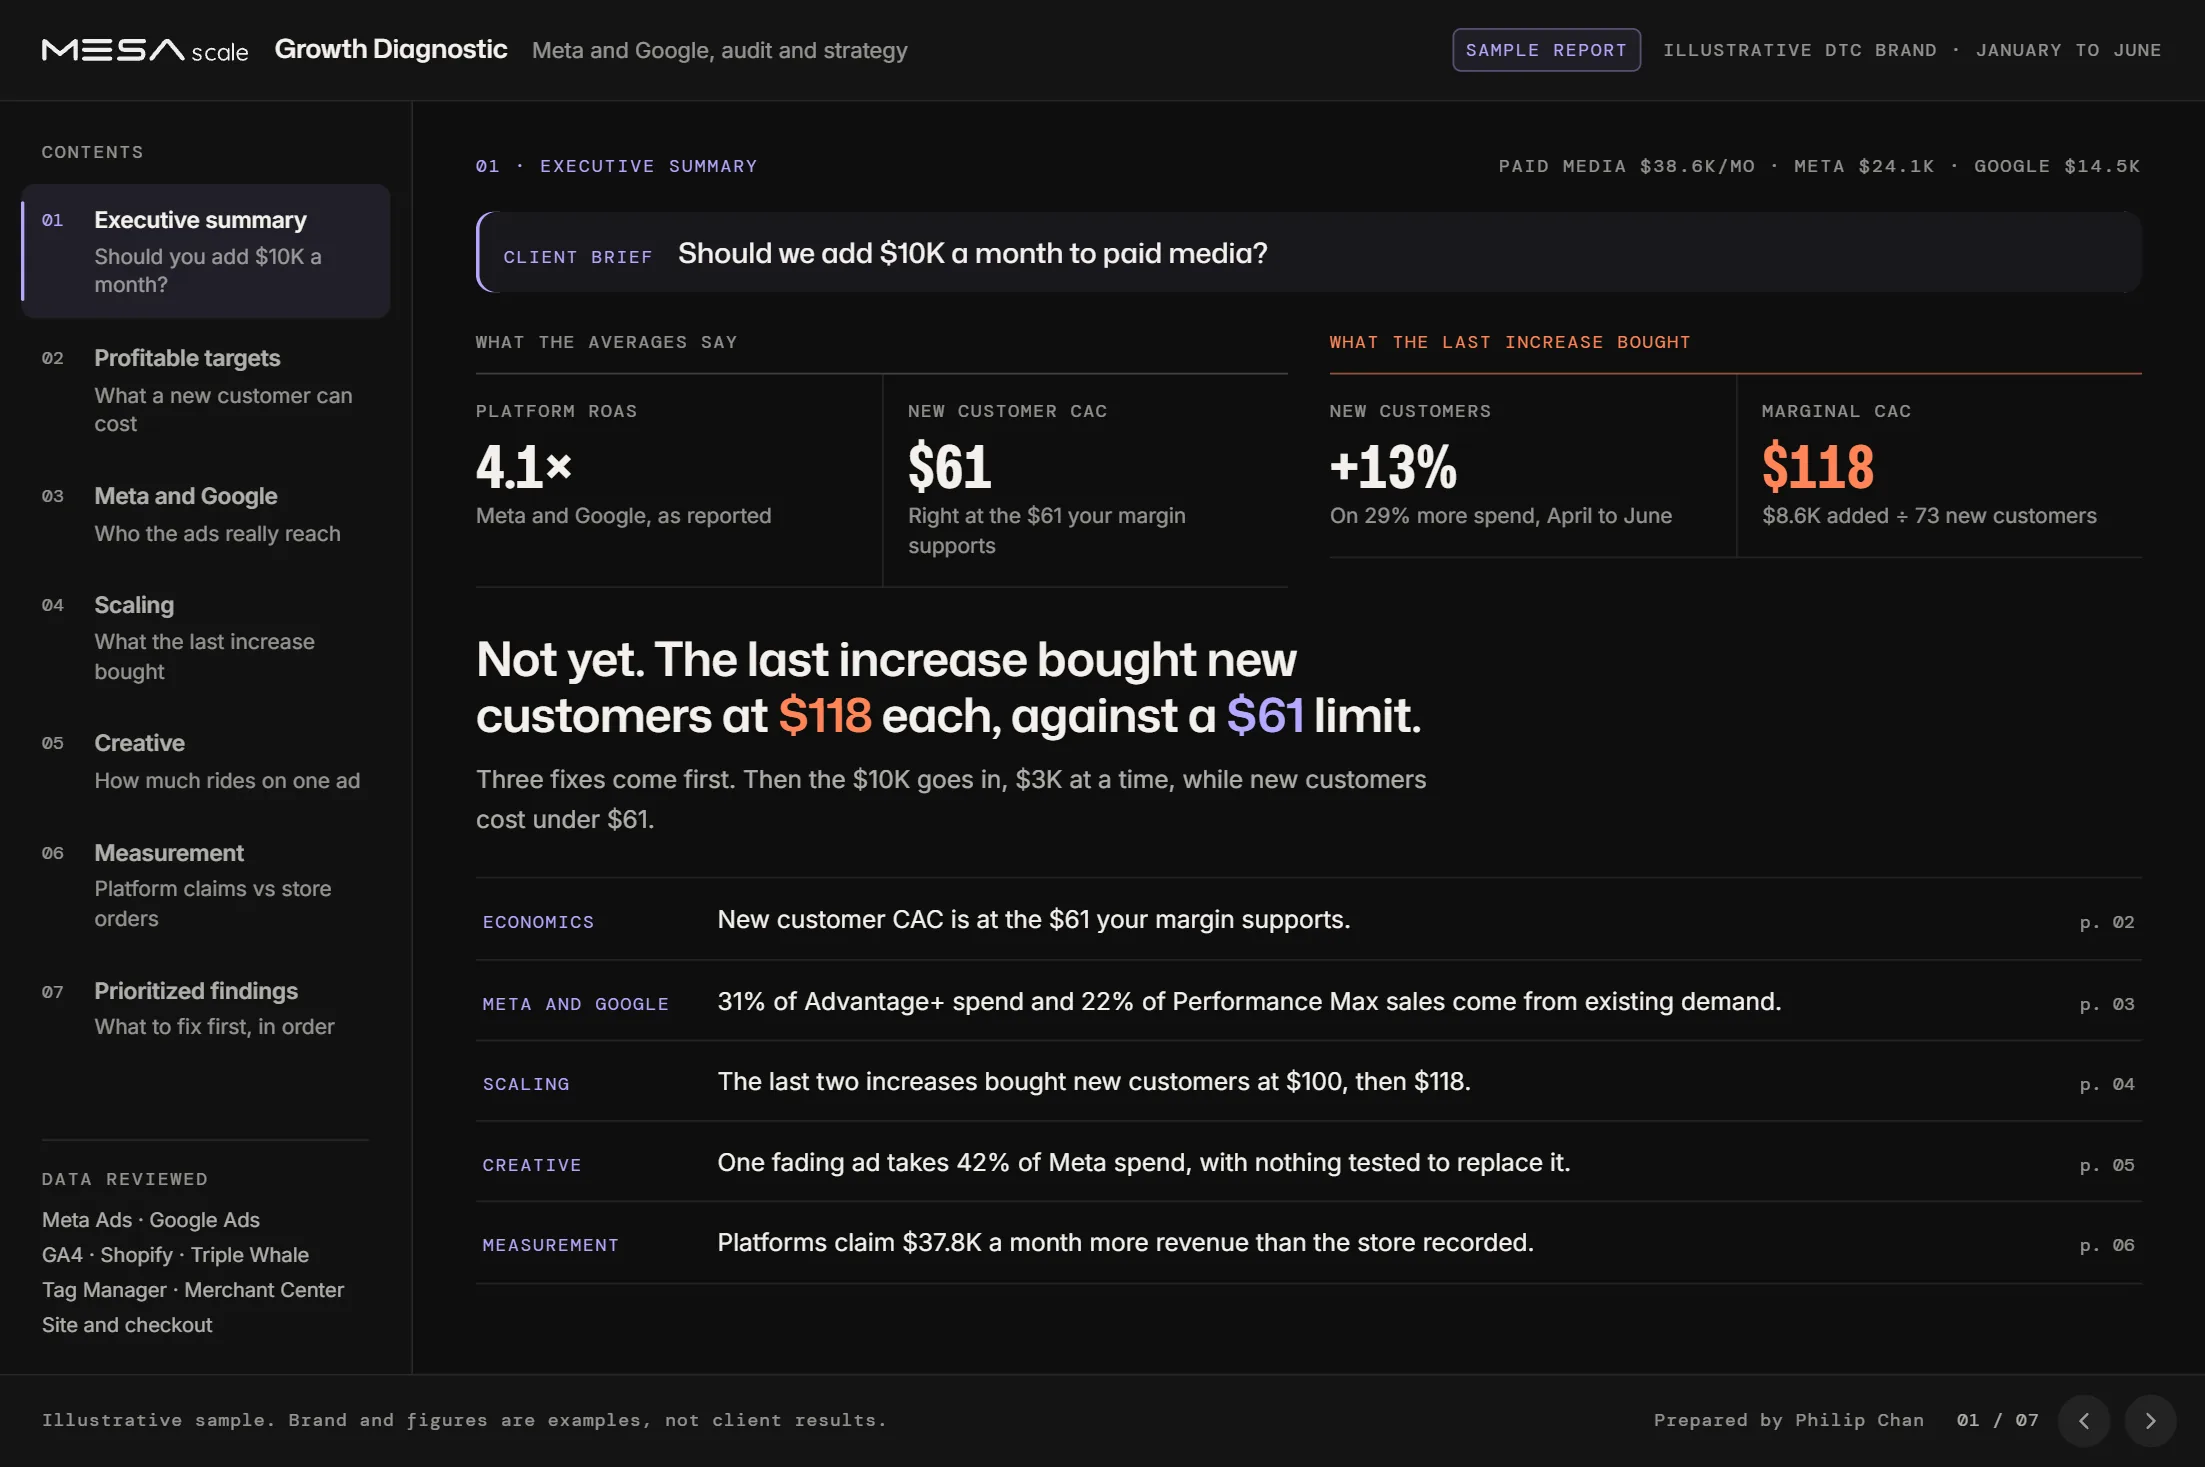Open the Creative finding row

tap(1308, 1163)
